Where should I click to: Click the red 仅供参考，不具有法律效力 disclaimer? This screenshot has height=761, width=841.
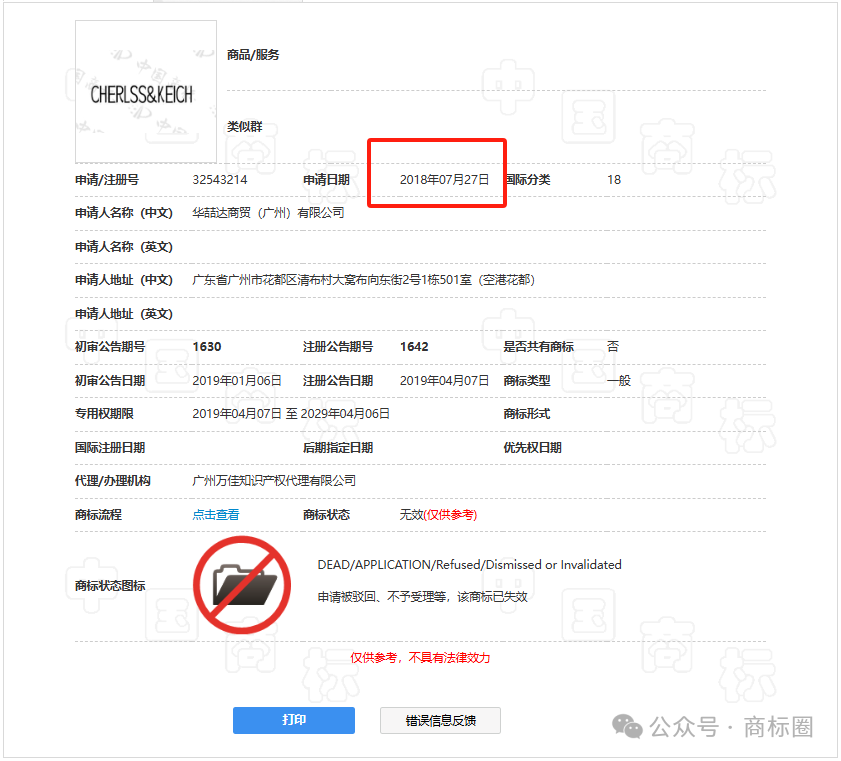tap(420, 657)
